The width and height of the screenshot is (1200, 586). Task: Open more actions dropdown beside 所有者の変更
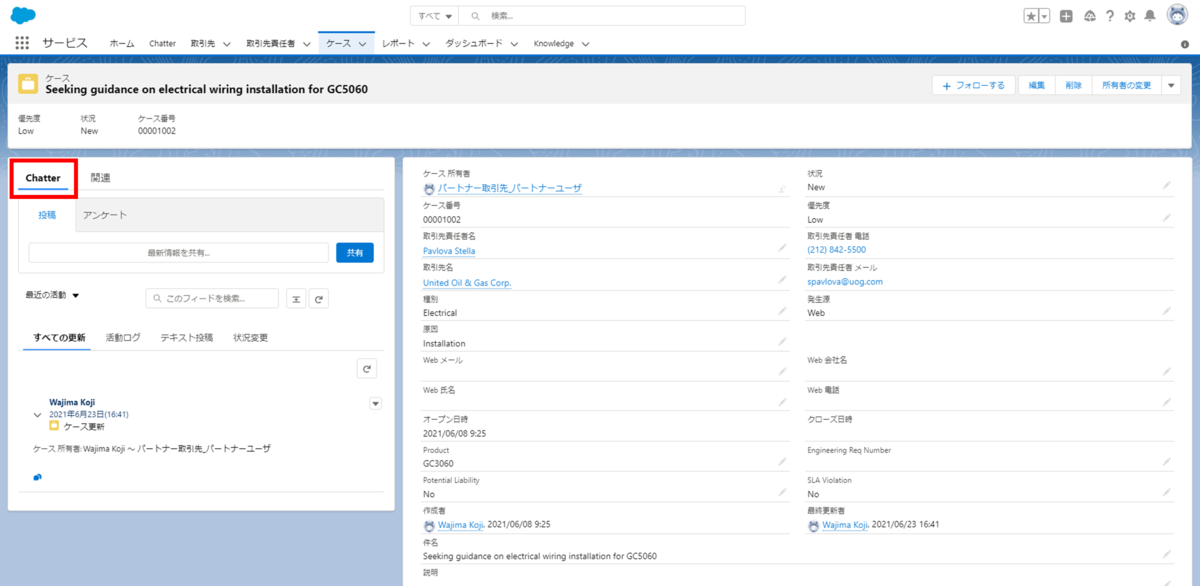tap(1172, 86)
